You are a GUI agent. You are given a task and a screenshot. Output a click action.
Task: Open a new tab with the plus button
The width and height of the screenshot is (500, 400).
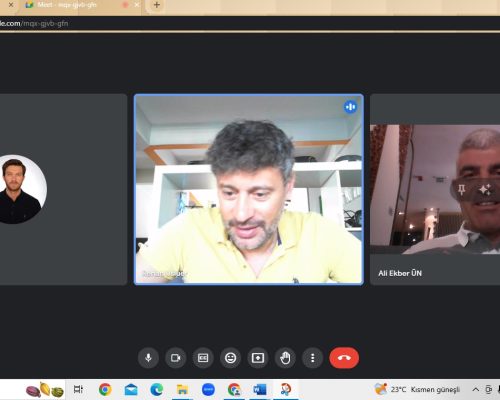tap(157, 5)
